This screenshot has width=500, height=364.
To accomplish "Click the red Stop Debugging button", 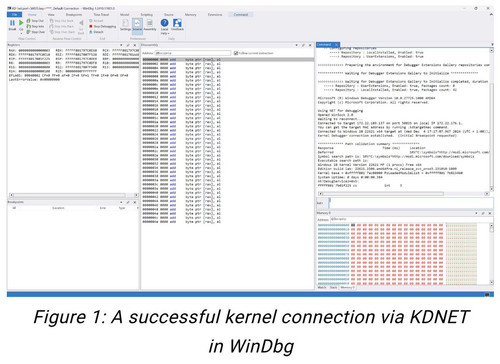I will (x=103, y=26).
